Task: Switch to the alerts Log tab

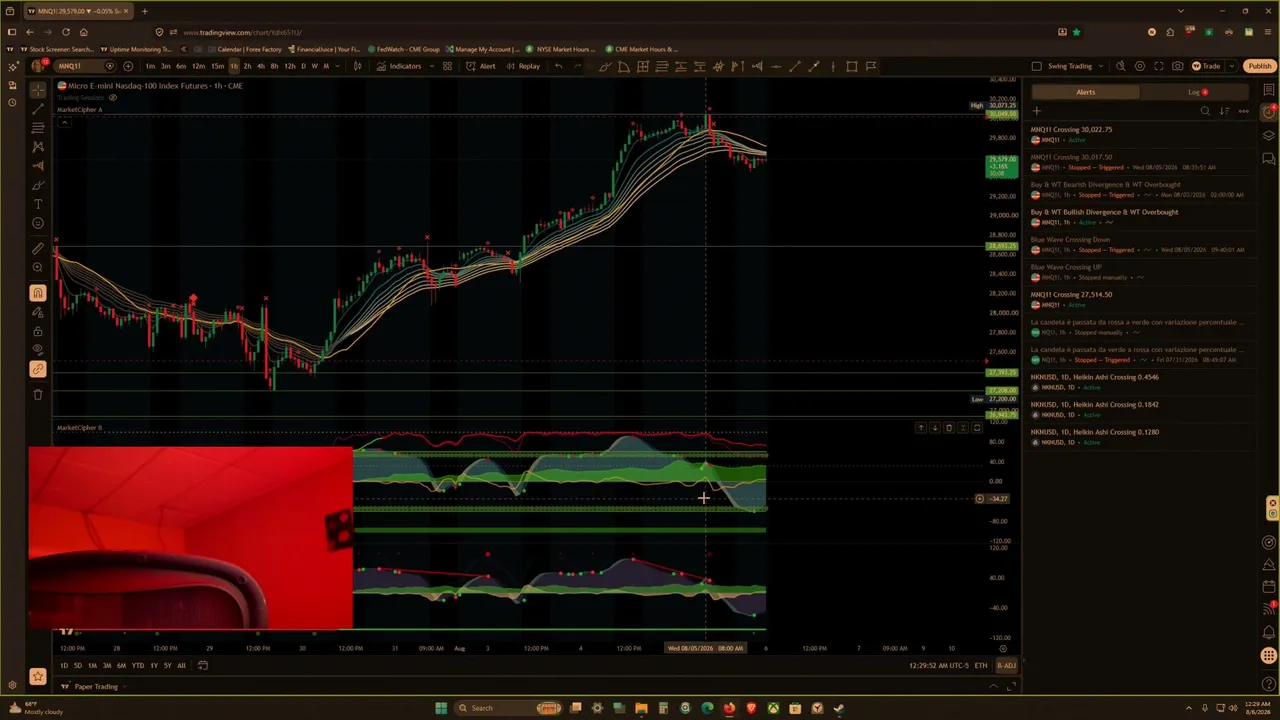Action: 1196,92
